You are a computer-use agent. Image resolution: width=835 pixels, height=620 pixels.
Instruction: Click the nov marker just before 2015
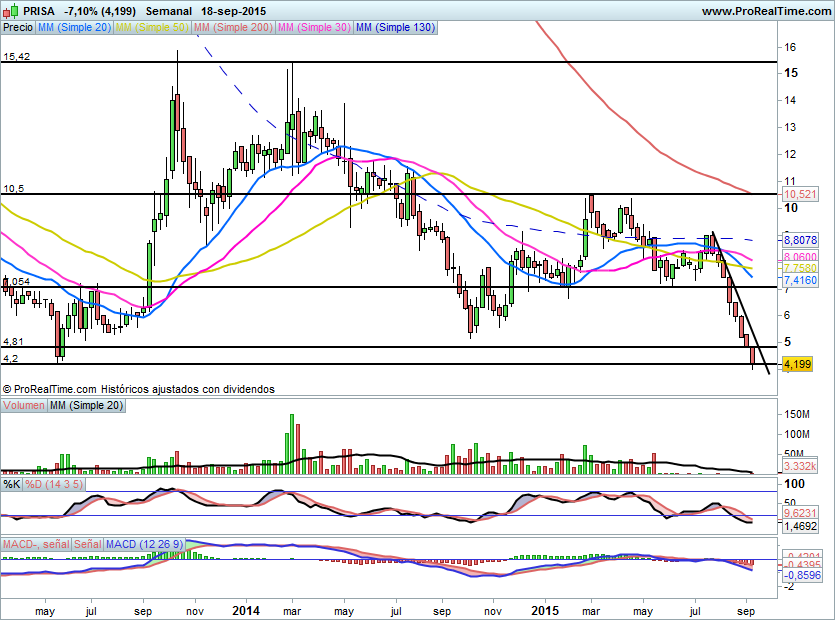click(x=493, y=611)
